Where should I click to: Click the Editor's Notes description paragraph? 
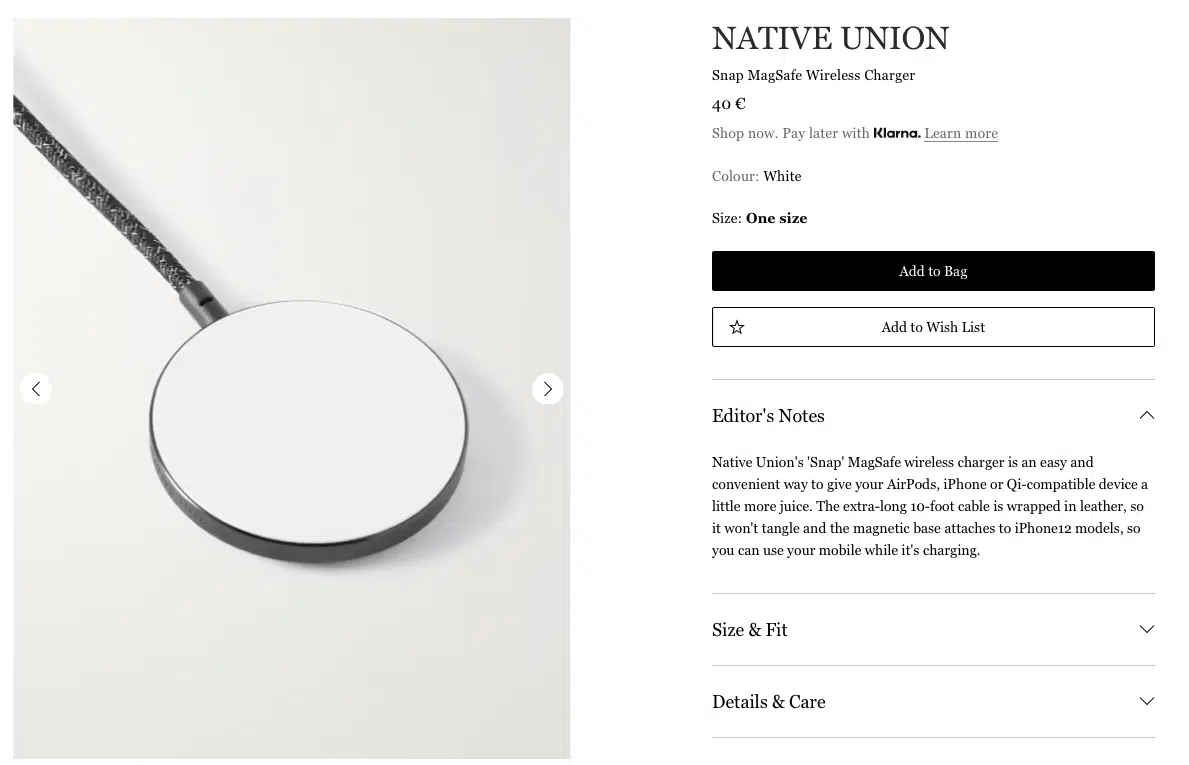[930, 506]
